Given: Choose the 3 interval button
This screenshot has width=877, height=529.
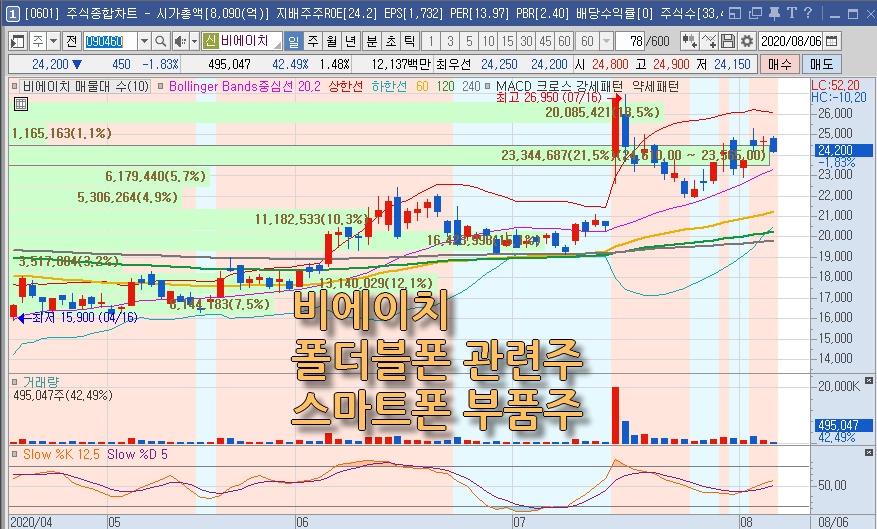Looking at the screenshot, I should coord(450,41).
